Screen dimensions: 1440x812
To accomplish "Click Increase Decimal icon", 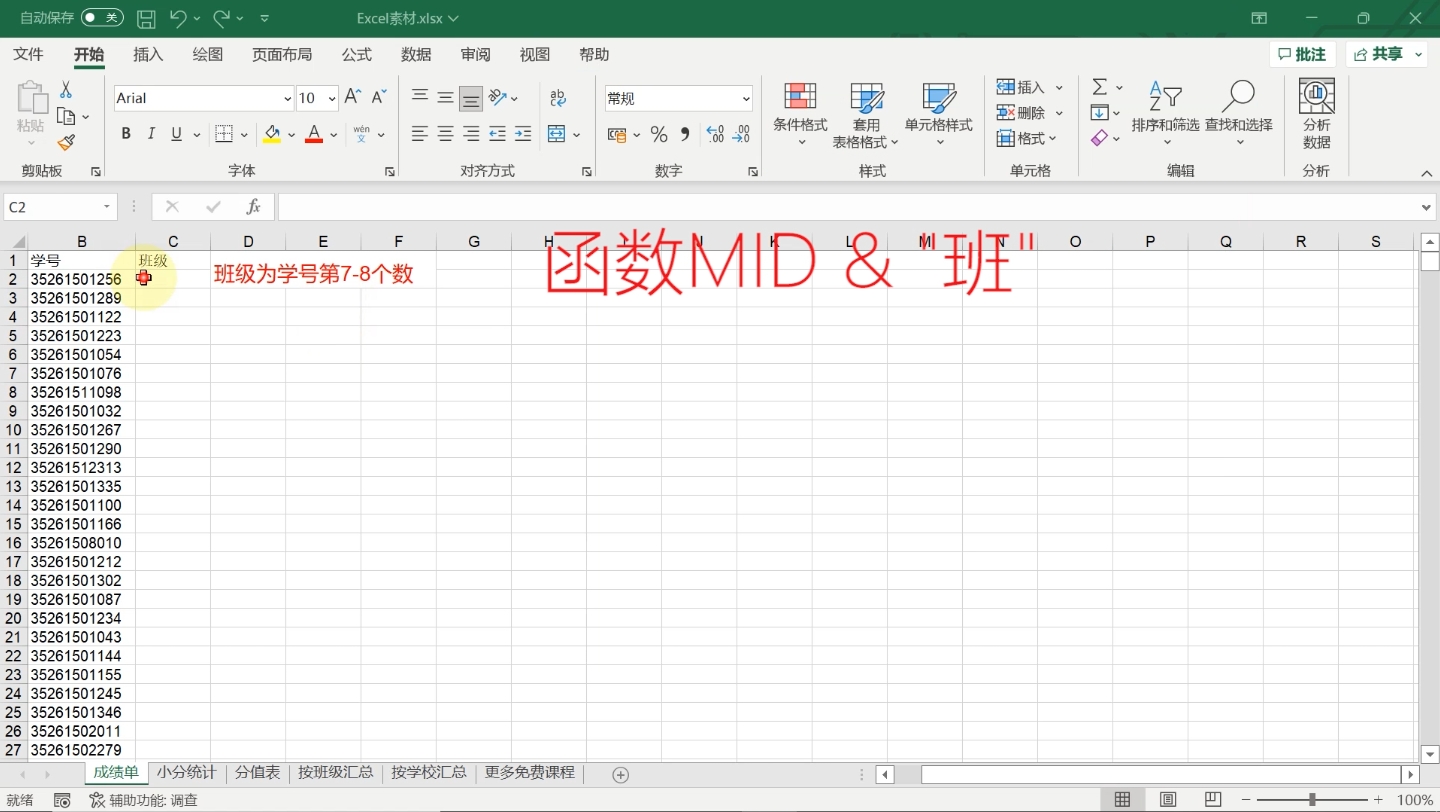I will point(715,134).
